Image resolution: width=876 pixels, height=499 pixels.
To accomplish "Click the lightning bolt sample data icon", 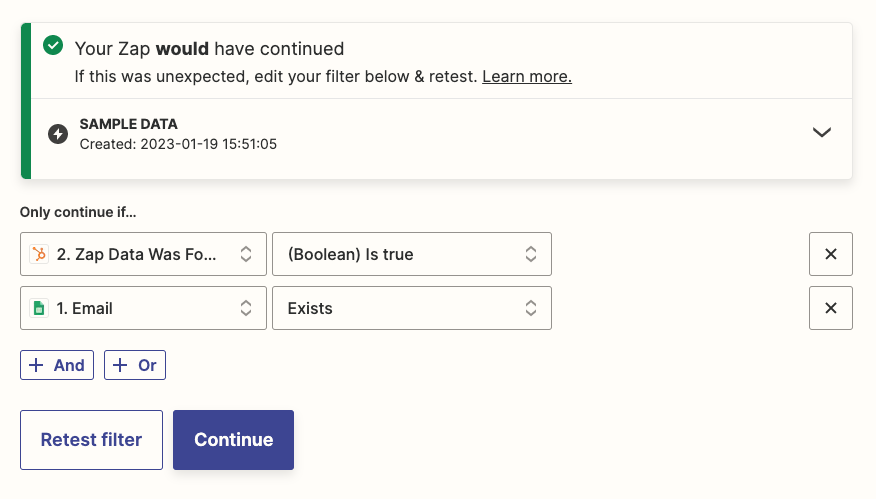I will pyautogui.click(x=58, y=134).
